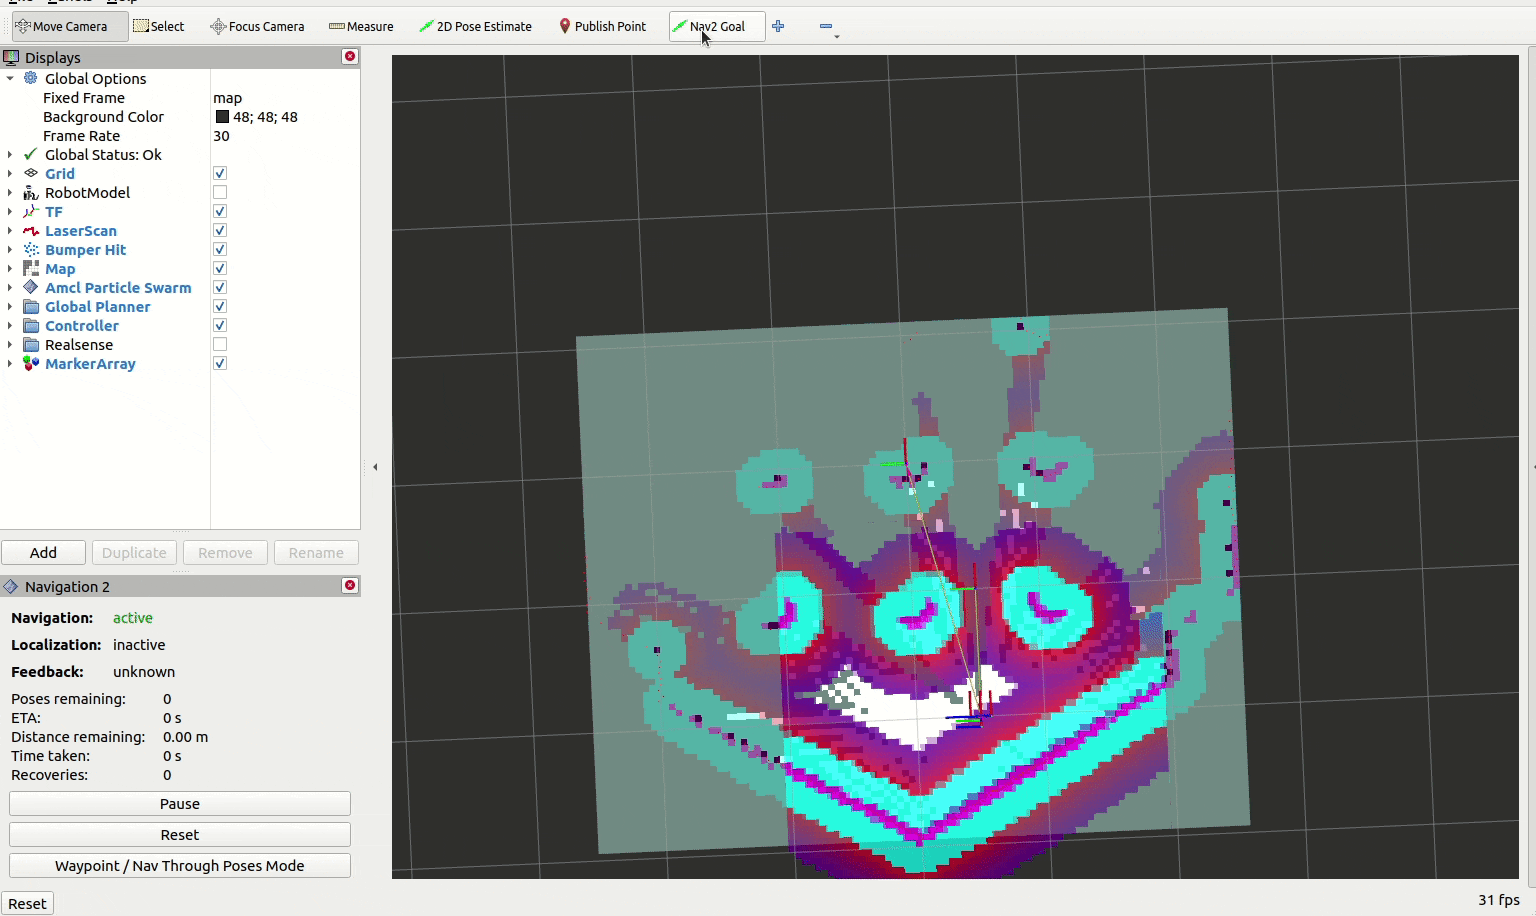Disable the LaserScan display checkbox
This screenshot has height=916, width=1536.
pyautogui.click(x=220, y=231)
